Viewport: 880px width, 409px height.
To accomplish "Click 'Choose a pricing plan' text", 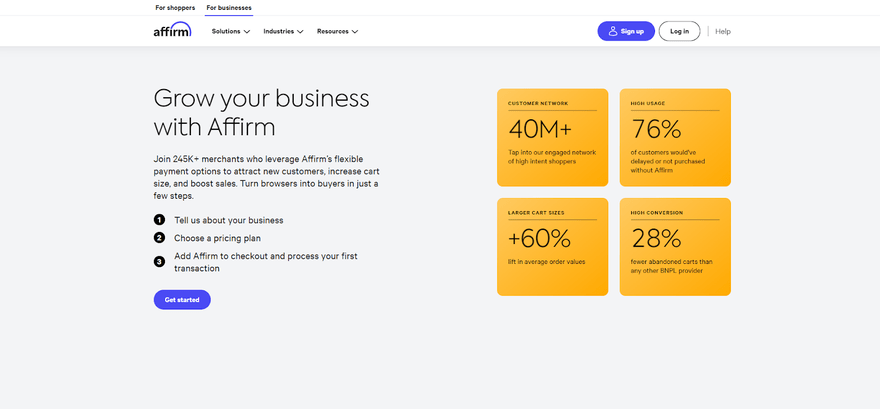I will click(x=217, y=238).
